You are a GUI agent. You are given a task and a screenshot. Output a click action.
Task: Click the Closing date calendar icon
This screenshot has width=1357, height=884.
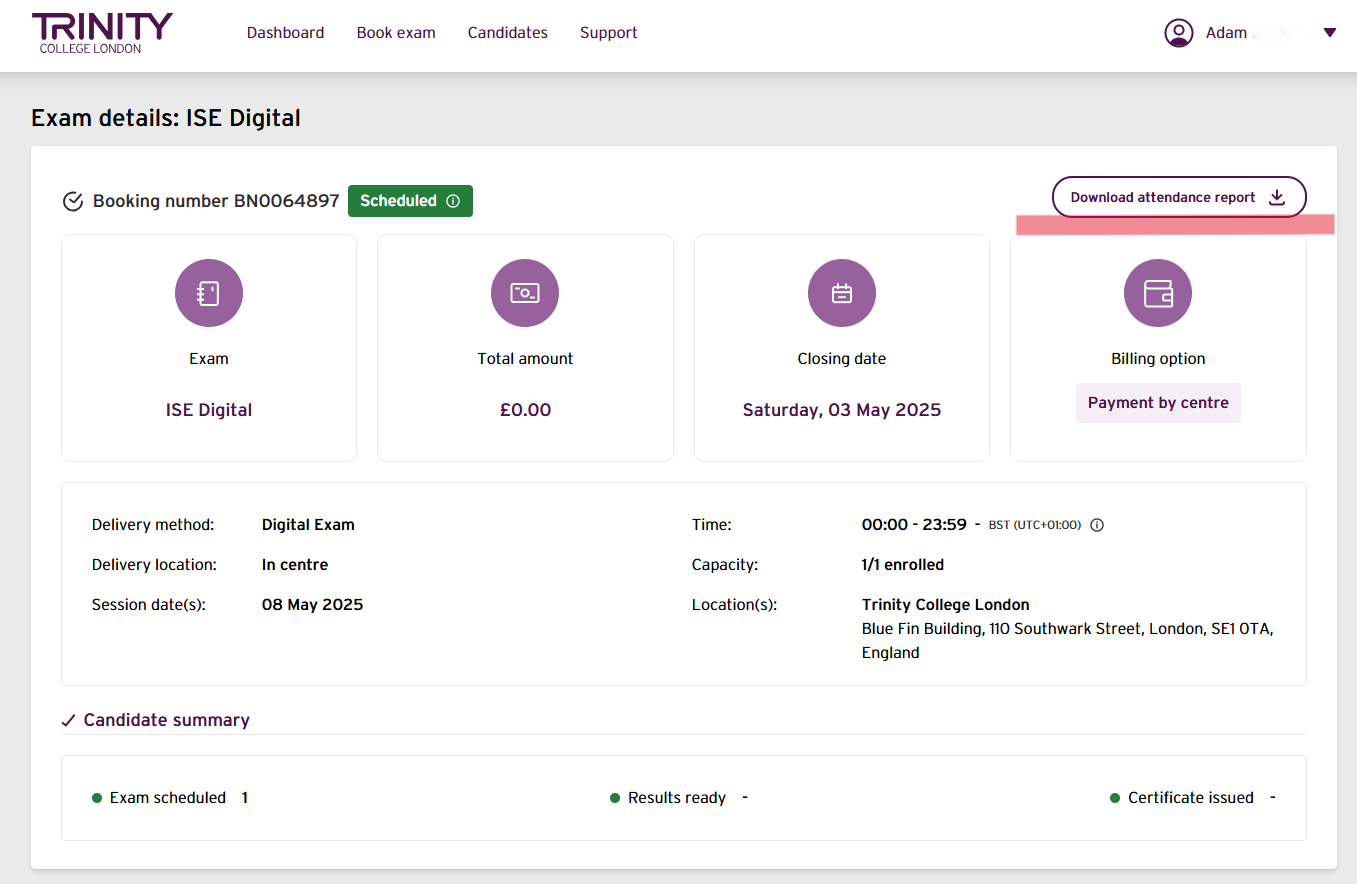(842, 293)
